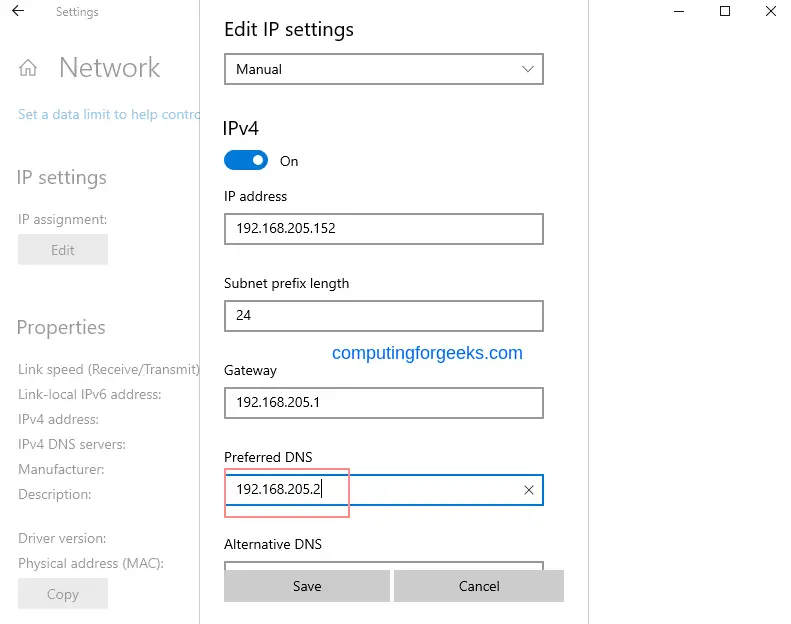
Task: Click the "Link speed (Receive/Transmit)" row
Action: pos(109,370)
